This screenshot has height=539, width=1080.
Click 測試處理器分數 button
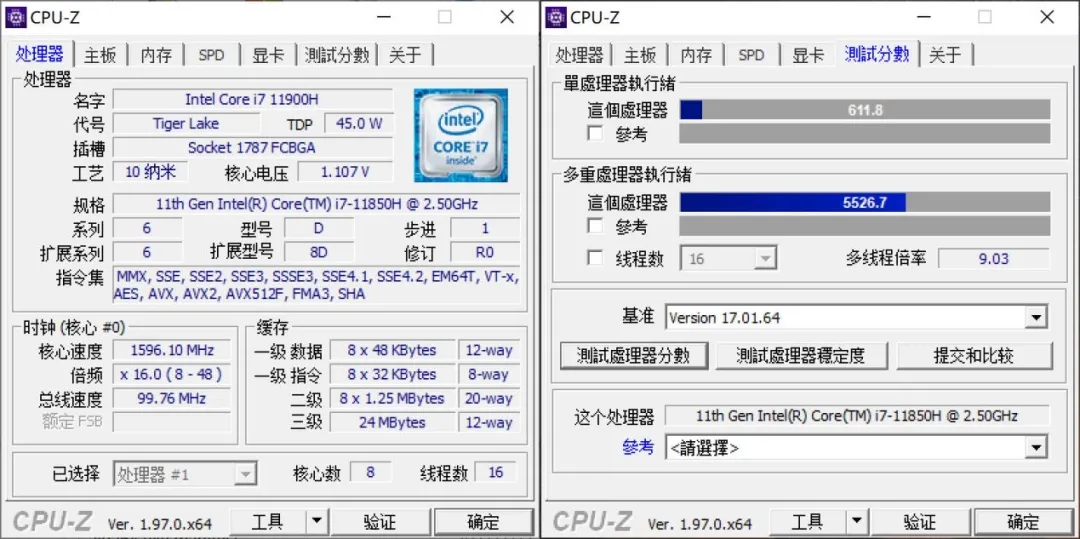tap(634, 356)
